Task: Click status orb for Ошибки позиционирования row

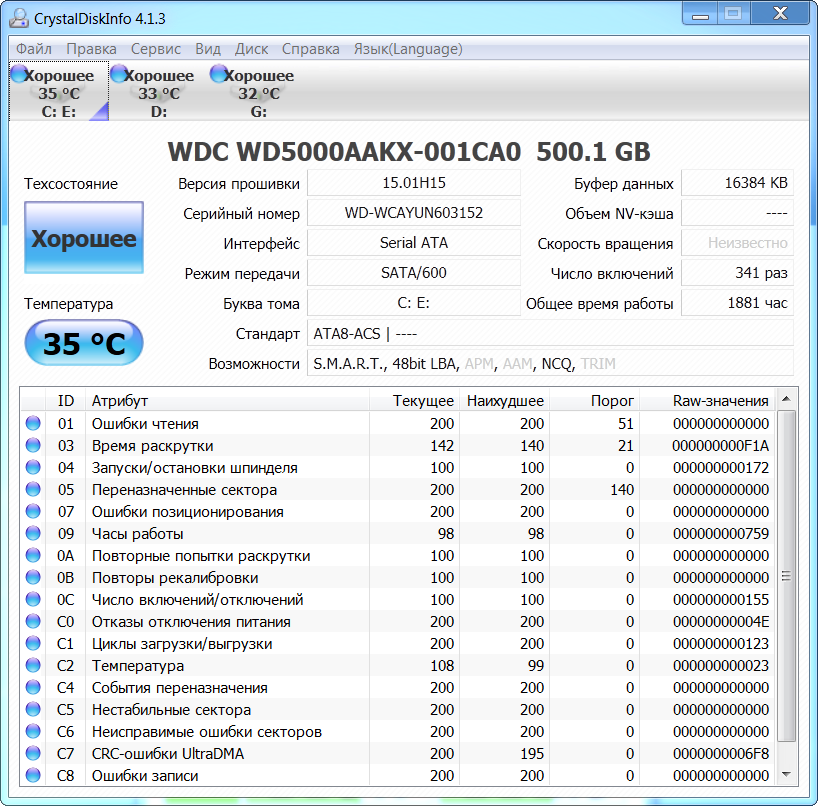Action: (33, 511)
